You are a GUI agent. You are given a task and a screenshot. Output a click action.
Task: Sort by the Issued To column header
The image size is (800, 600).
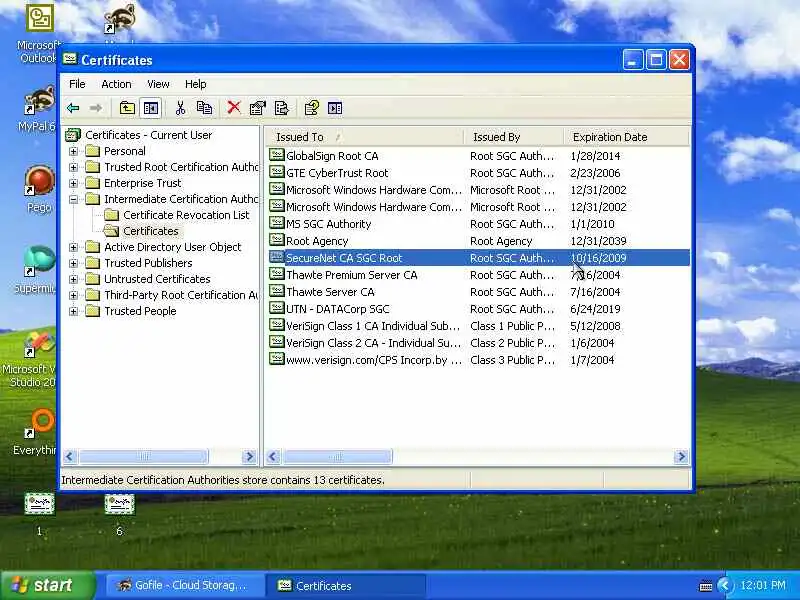pyautogui.click(x=364, y=137)
